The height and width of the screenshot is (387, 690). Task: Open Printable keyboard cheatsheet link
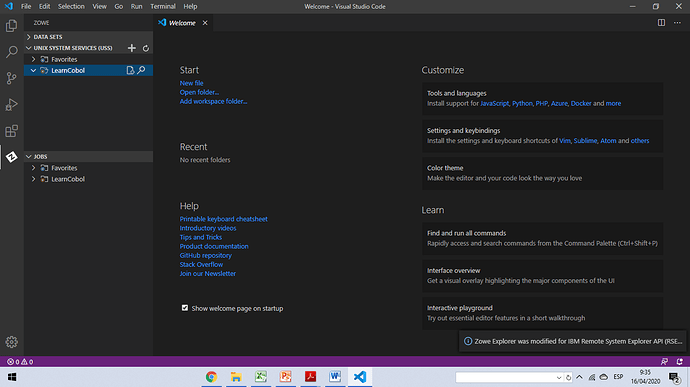click(x=224, y=219)
